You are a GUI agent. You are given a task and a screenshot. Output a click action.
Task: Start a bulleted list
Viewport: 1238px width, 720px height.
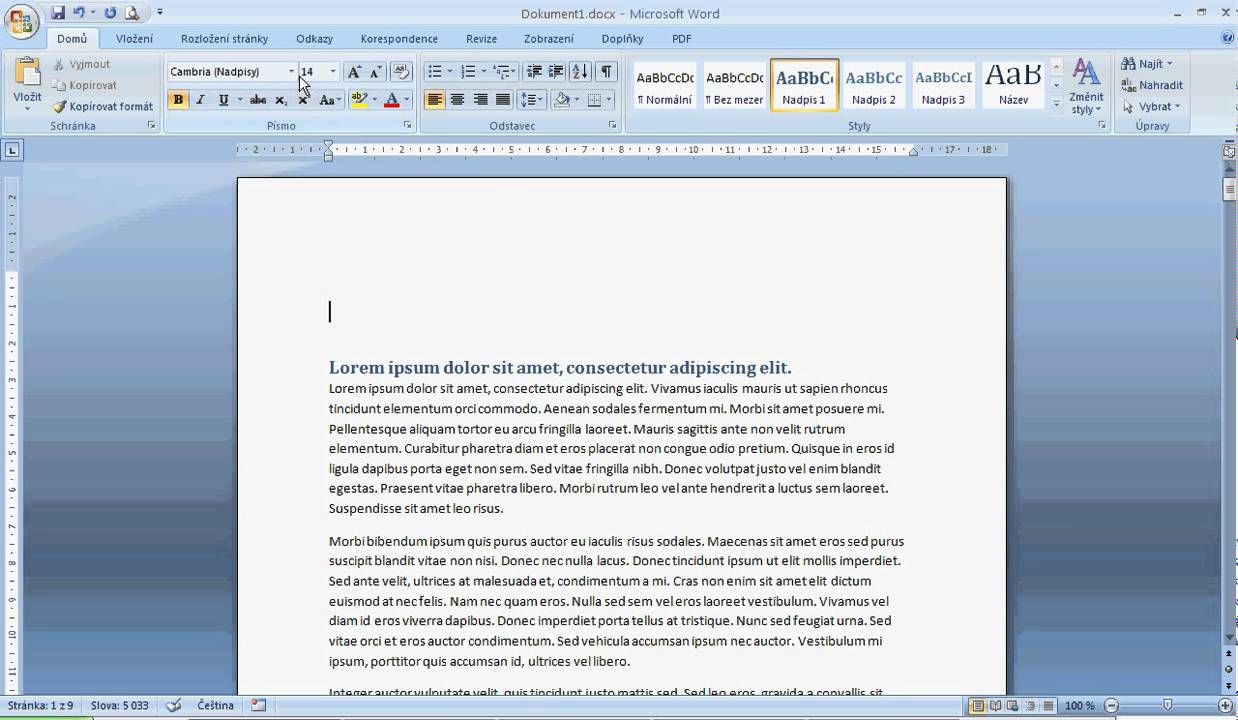[434, 72]
